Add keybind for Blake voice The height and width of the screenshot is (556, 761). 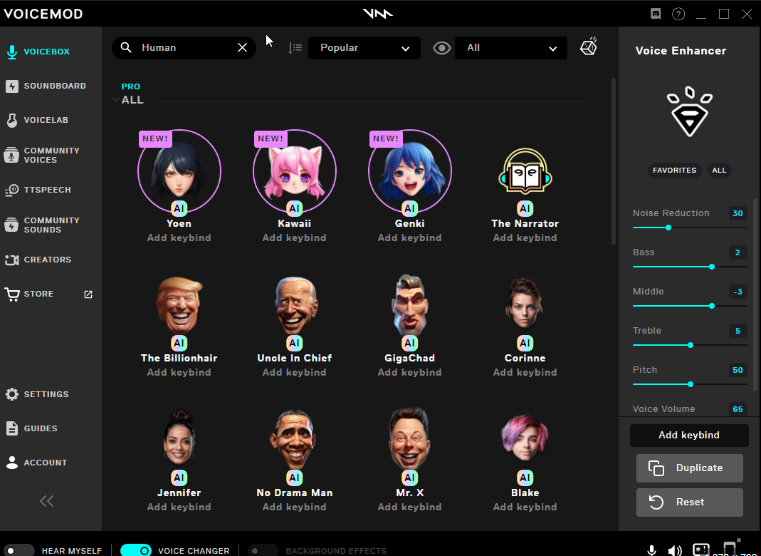(525, 507)
